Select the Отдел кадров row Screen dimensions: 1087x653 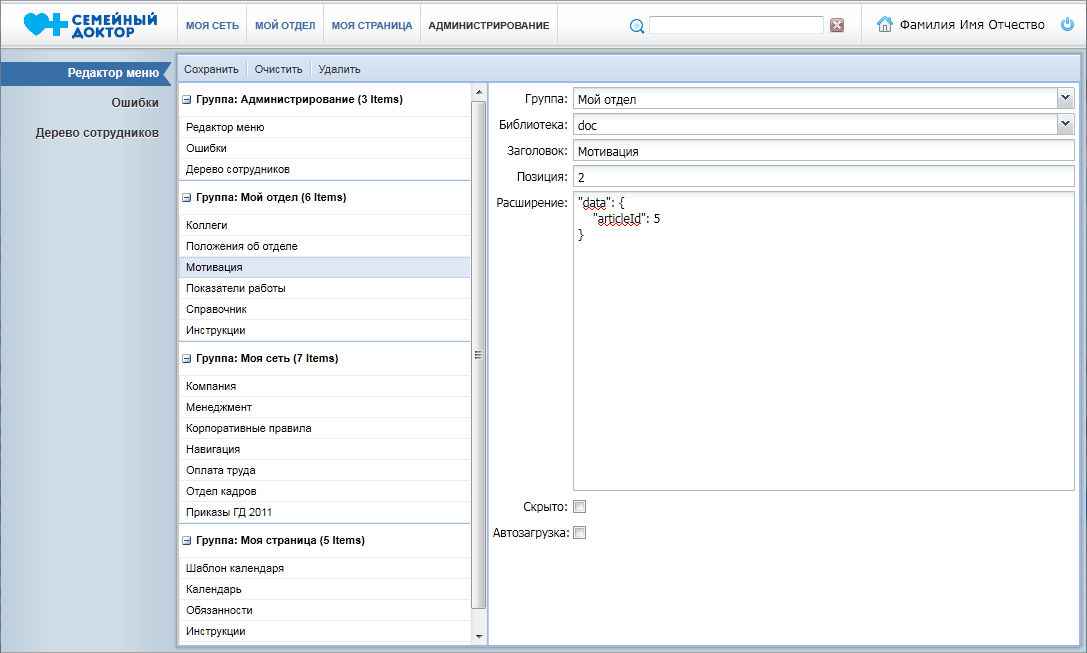click(x=324, y=491)
